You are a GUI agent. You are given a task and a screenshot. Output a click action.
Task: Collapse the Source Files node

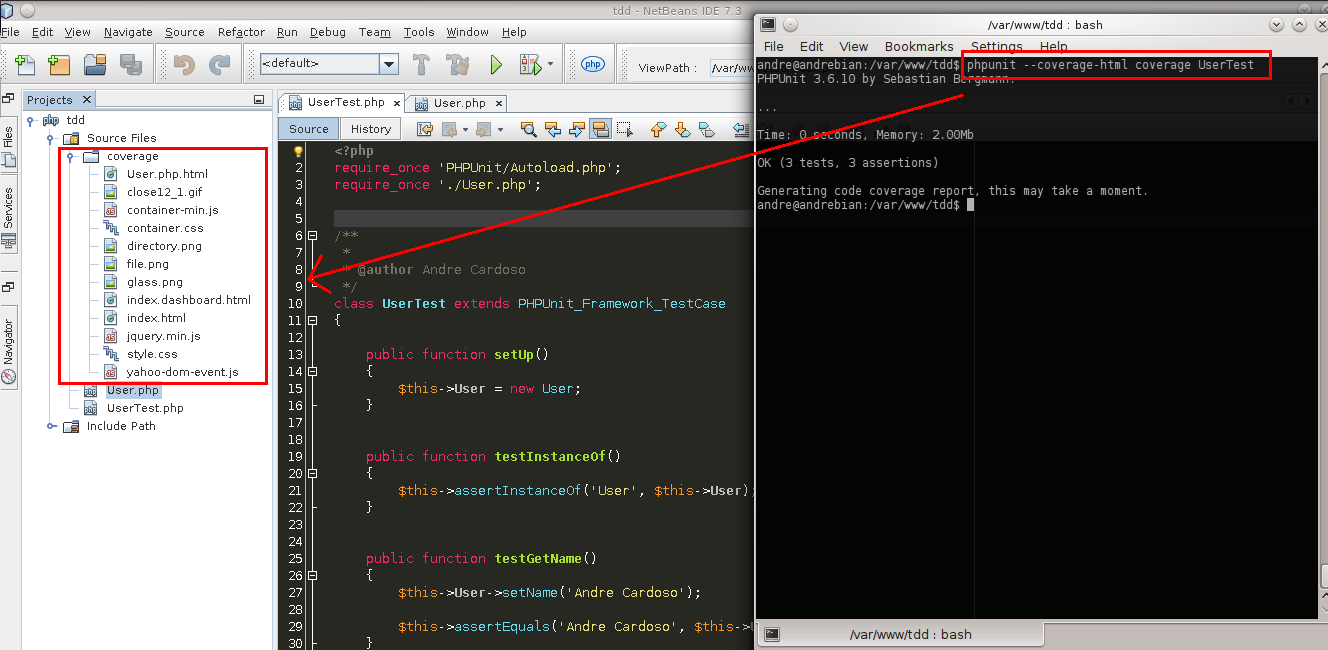click(x=50, y=138)
